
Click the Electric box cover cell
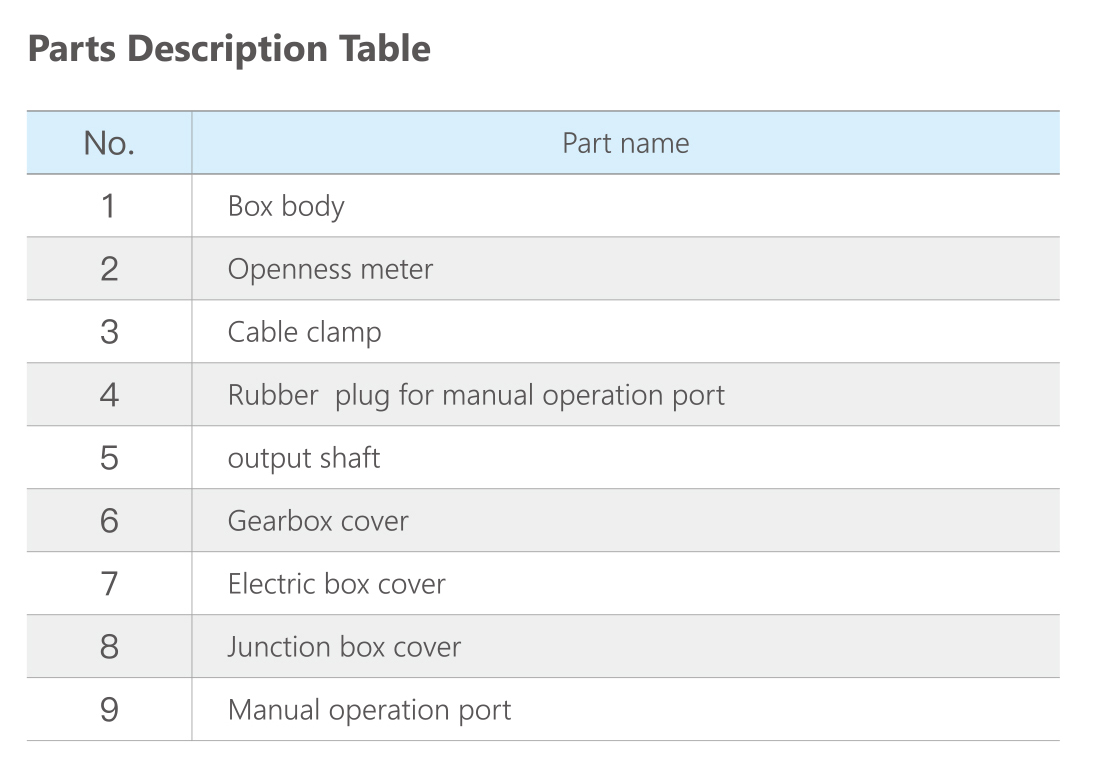336,584
